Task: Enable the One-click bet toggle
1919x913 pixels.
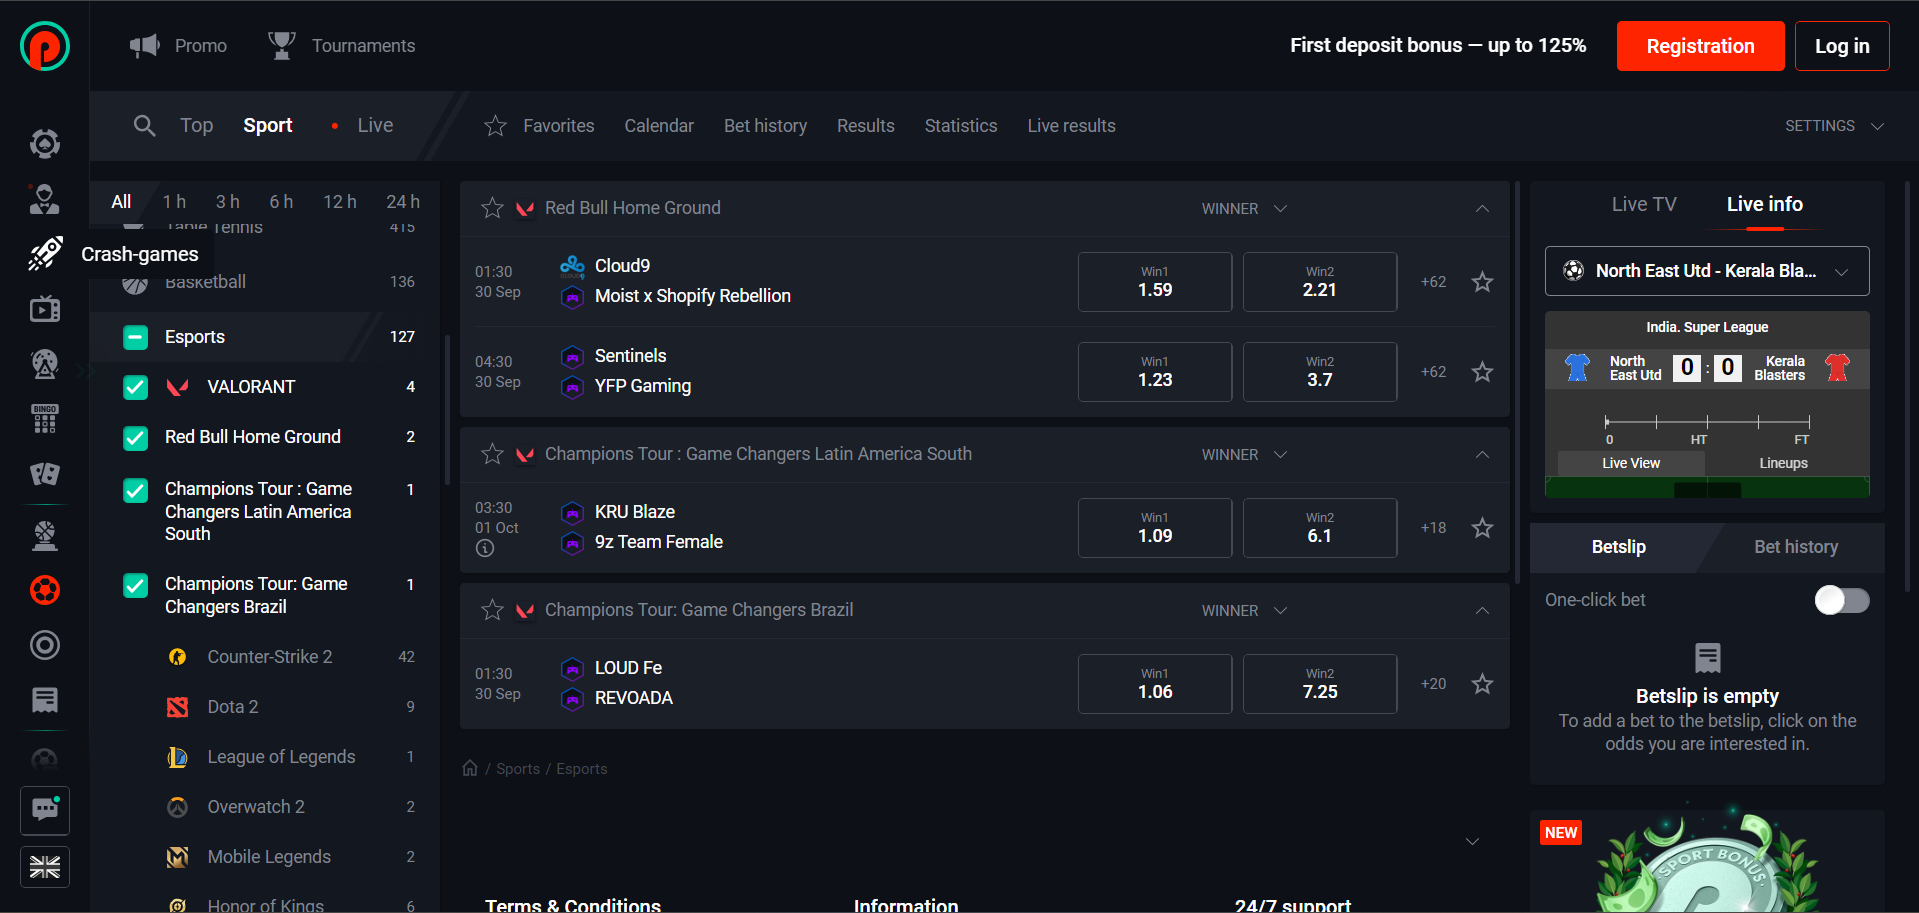Action: (1841, 600)
